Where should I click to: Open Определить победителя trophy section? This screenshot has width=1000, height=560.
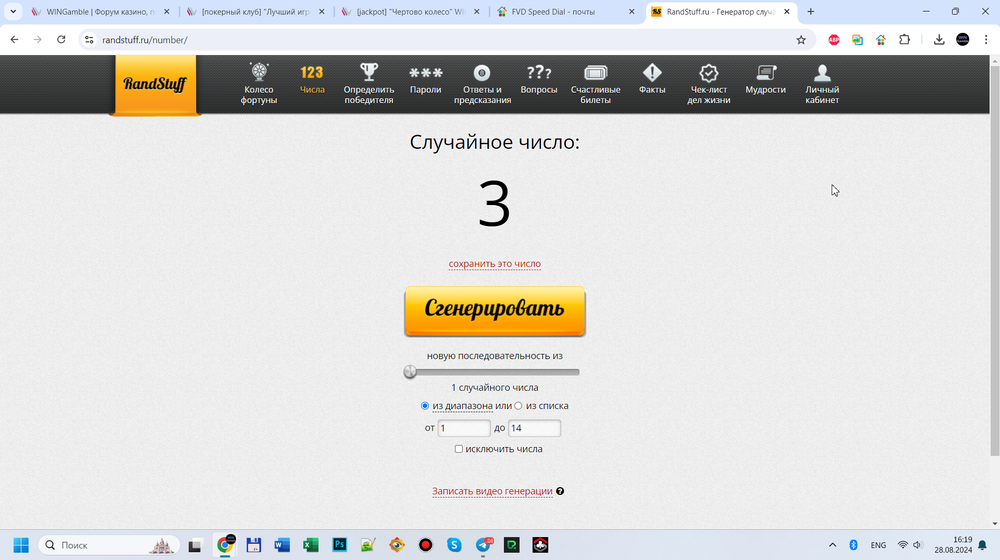[x=369, y=84]
